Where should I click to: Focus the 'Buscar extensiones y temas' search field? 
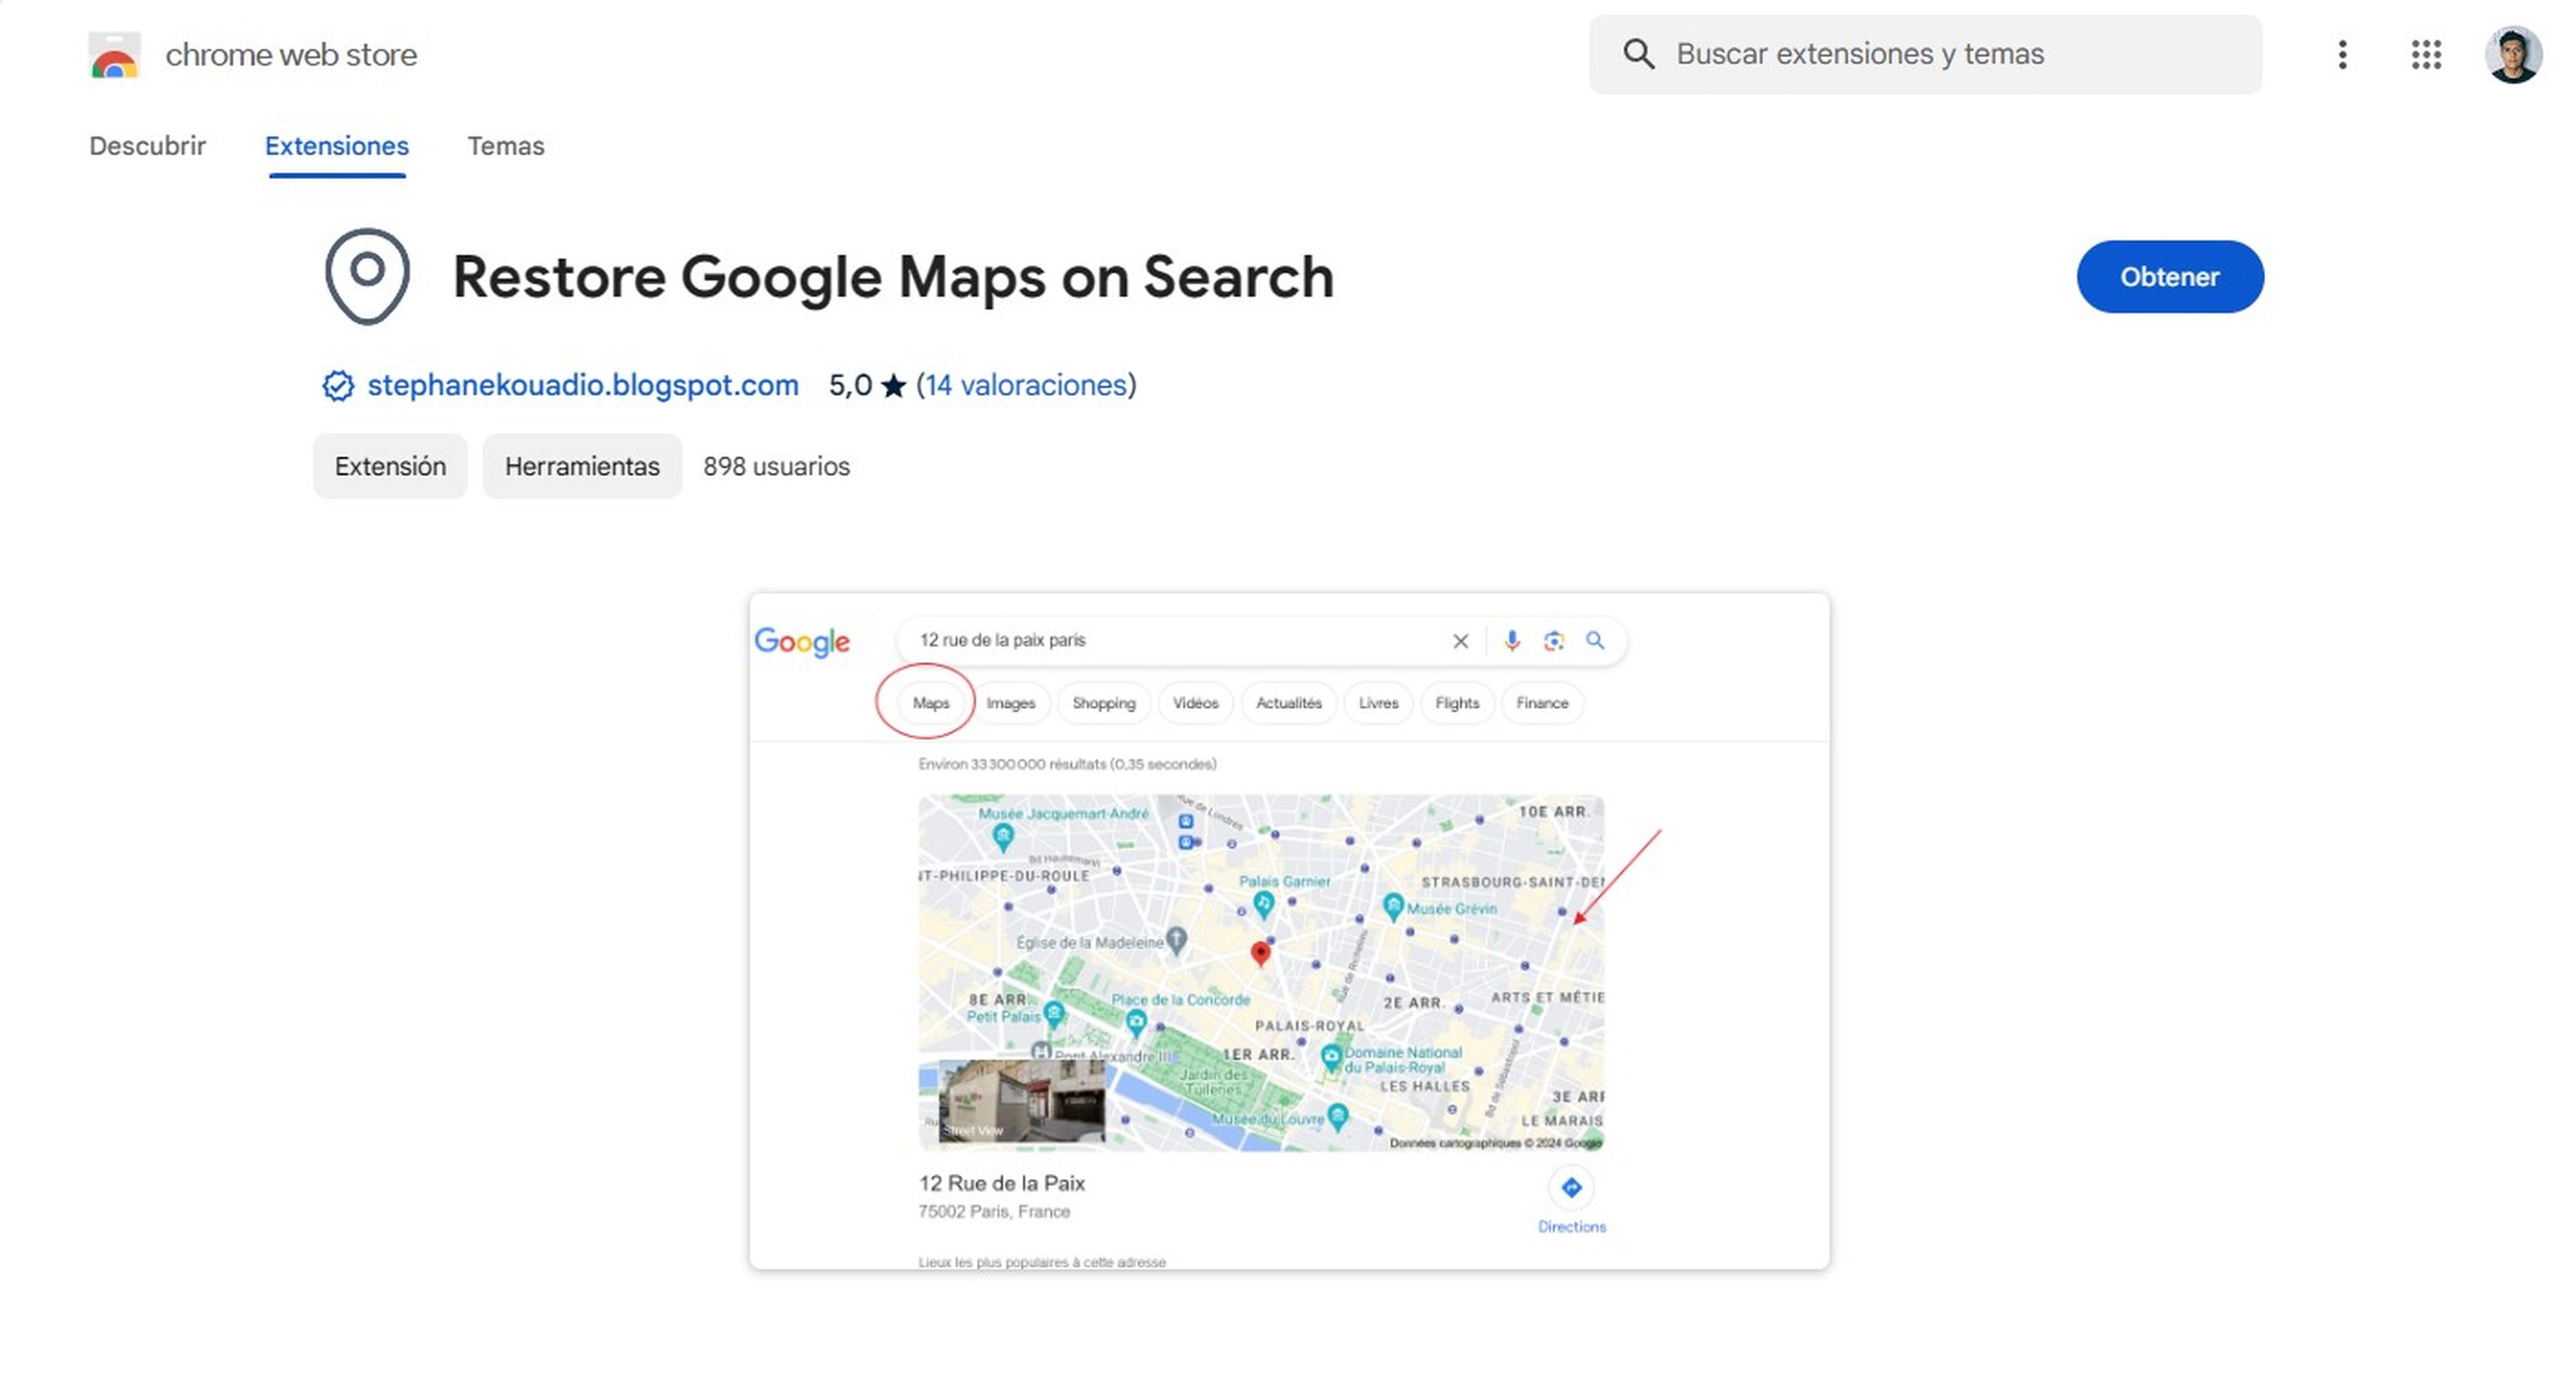1925,54
